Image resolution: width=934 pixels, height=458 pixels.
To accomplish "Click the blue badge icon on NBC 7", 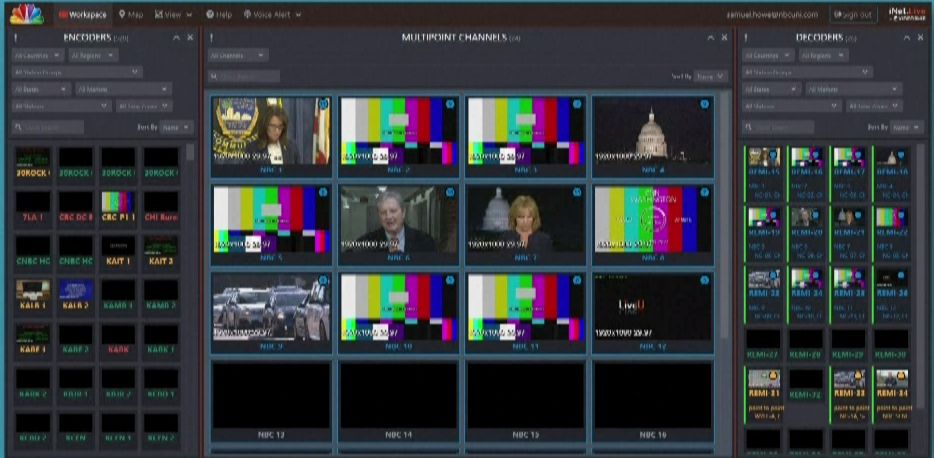I will (x=577, y=192).
